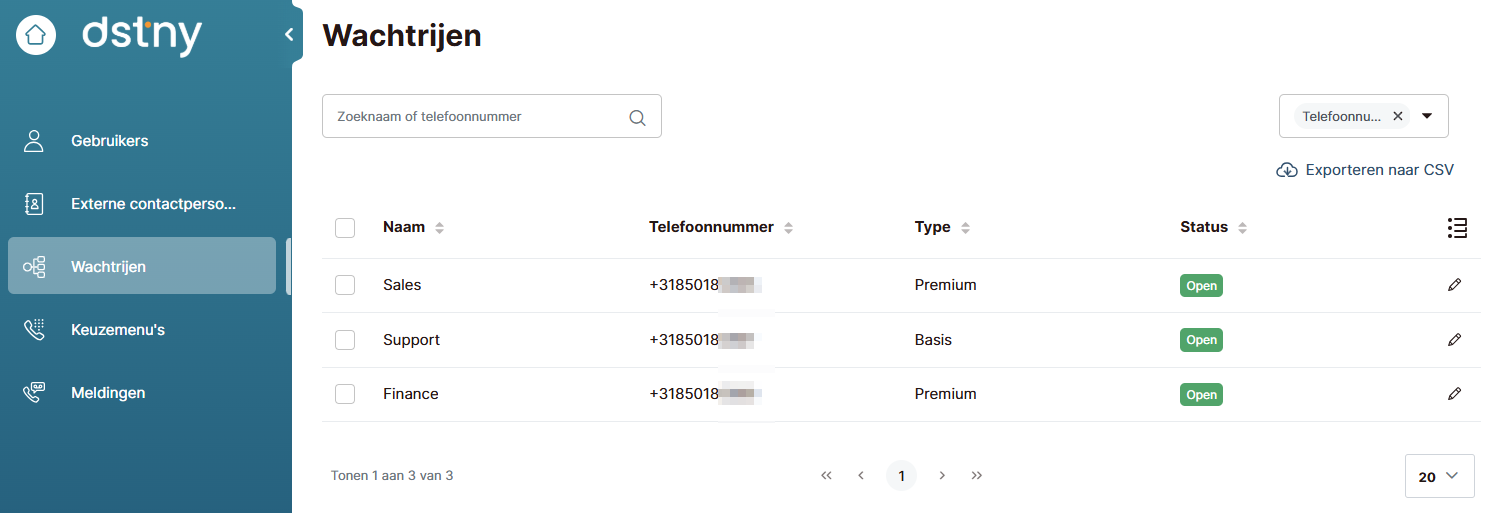Click Exporteren naar CSV
1487x513 pixels.
[x=1366, y=170]
